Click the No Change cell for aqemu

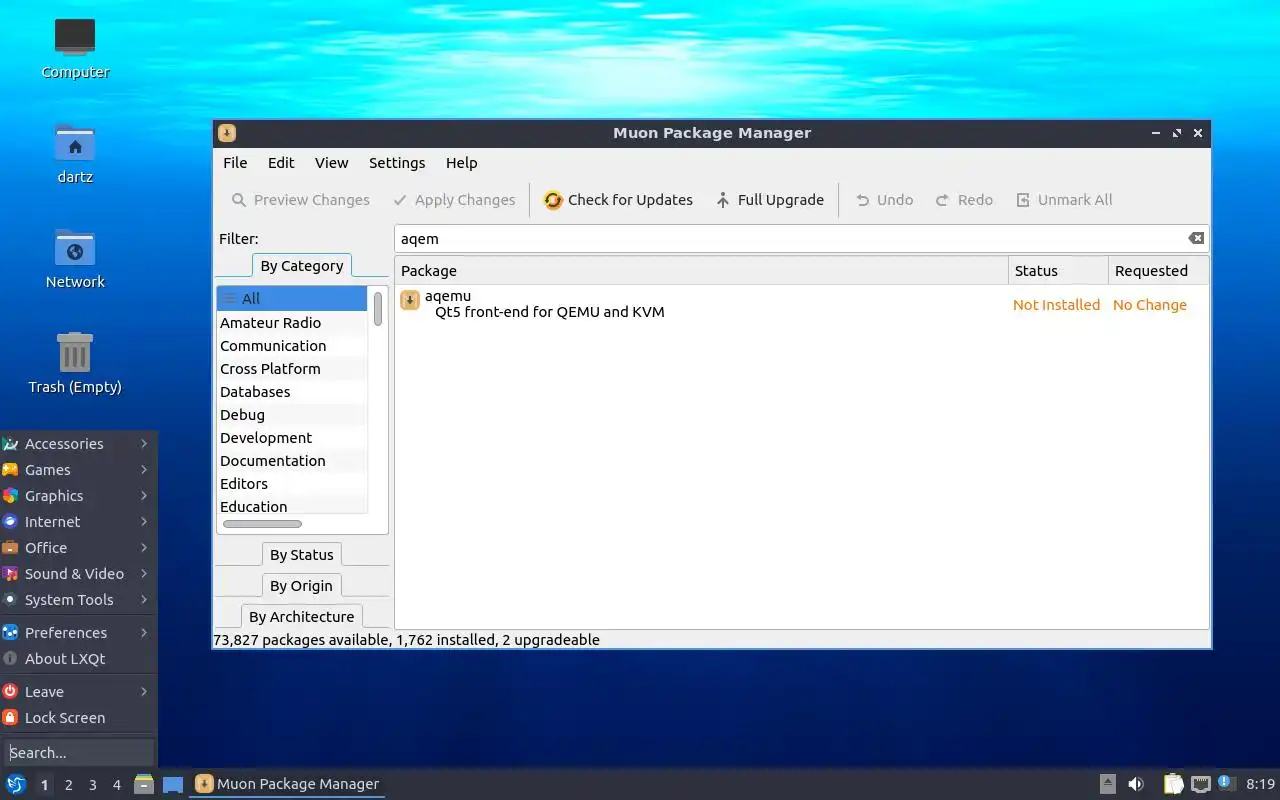(1150, 305)
